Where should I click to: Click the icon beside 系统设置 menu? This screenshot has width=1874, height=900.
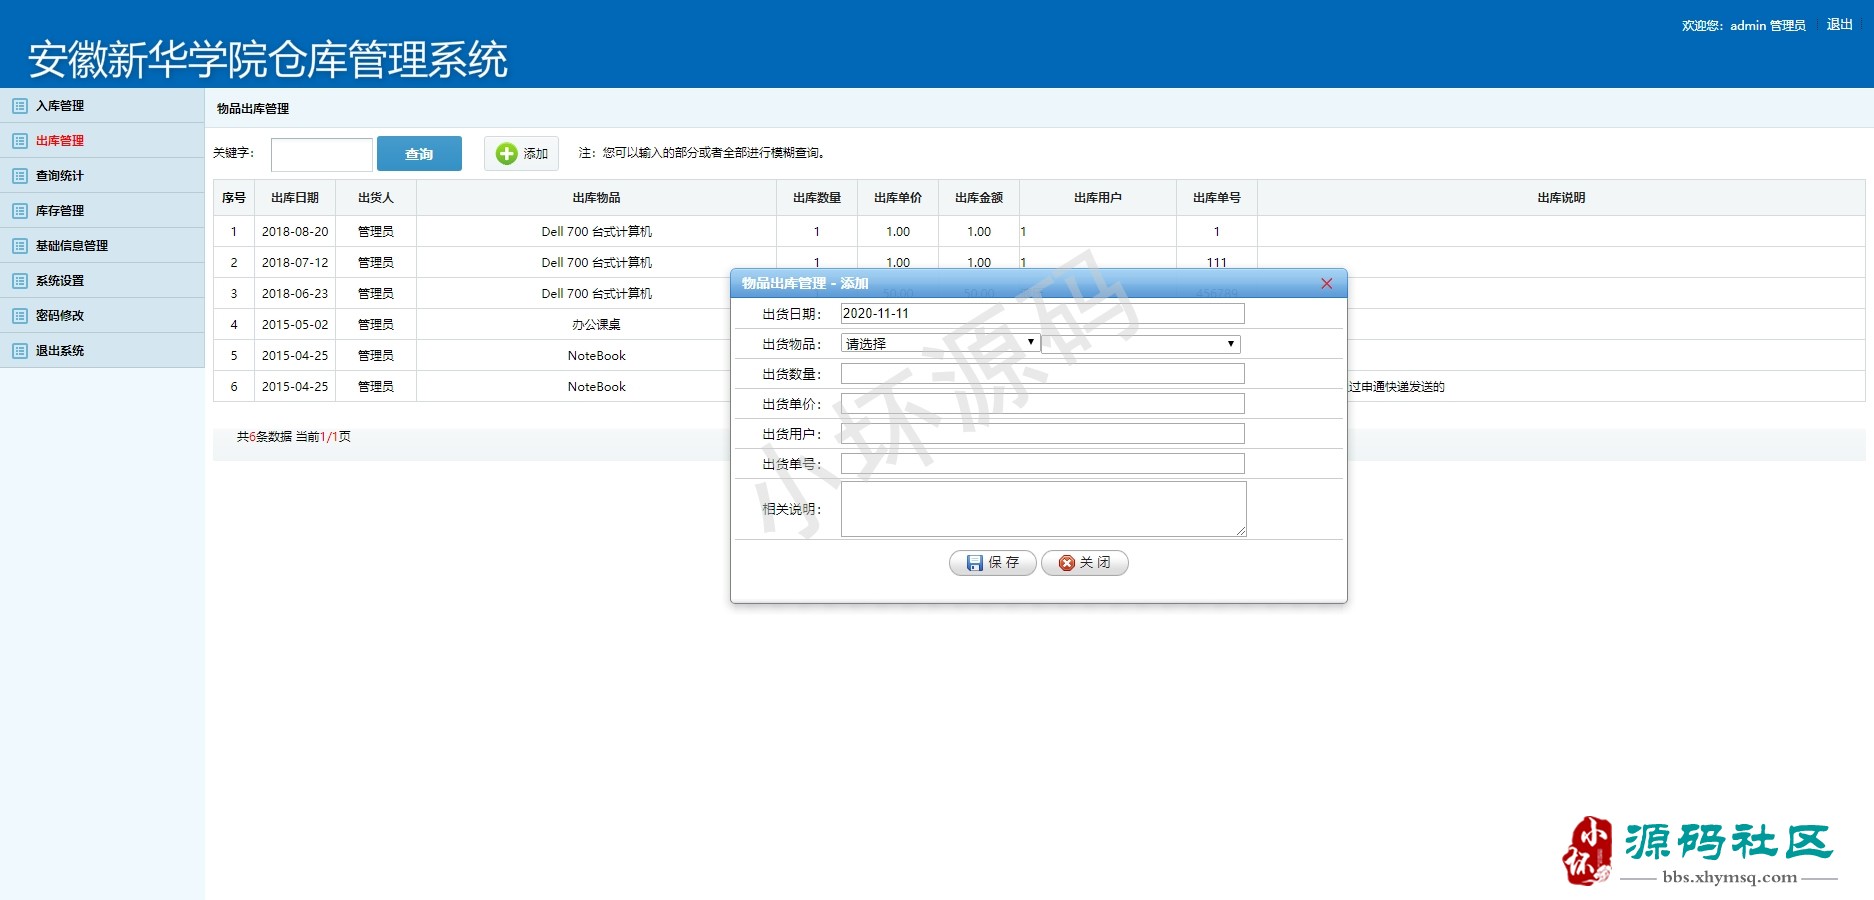click(x=20, y=281)
